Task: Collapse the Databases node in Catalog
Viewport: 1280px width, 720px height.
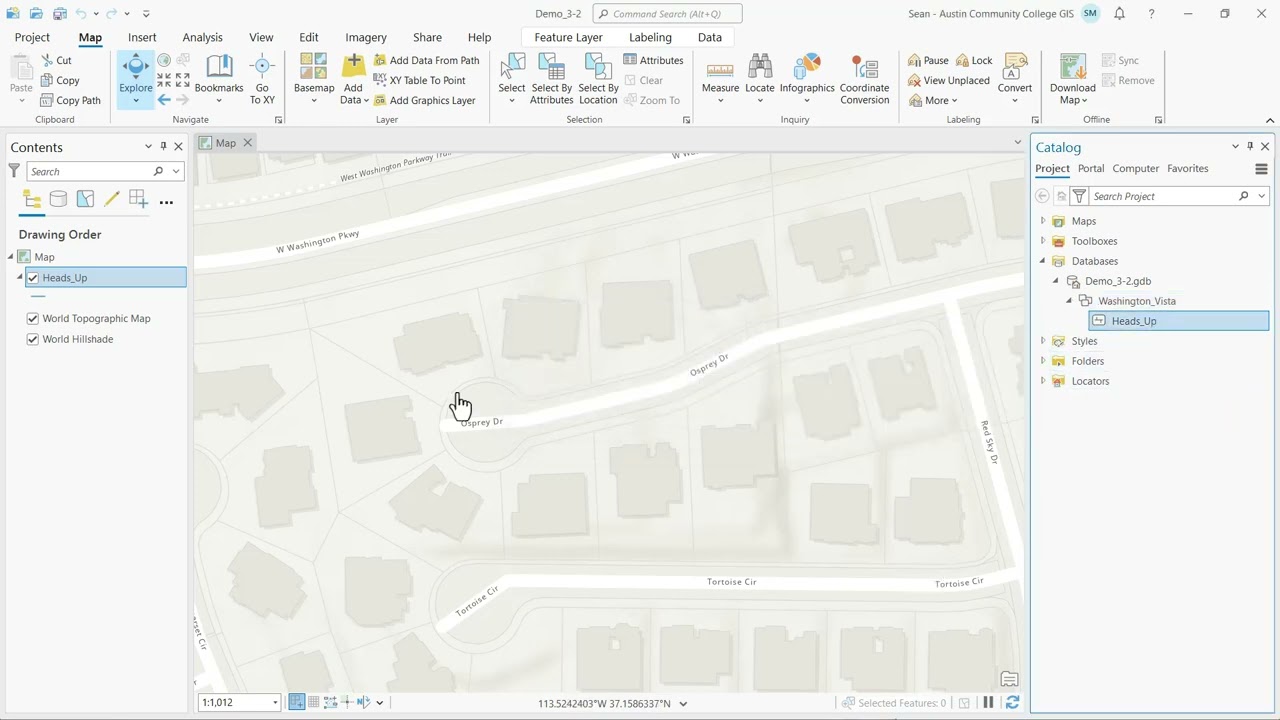Action: pyautogui.click(x=1043, y=261)
